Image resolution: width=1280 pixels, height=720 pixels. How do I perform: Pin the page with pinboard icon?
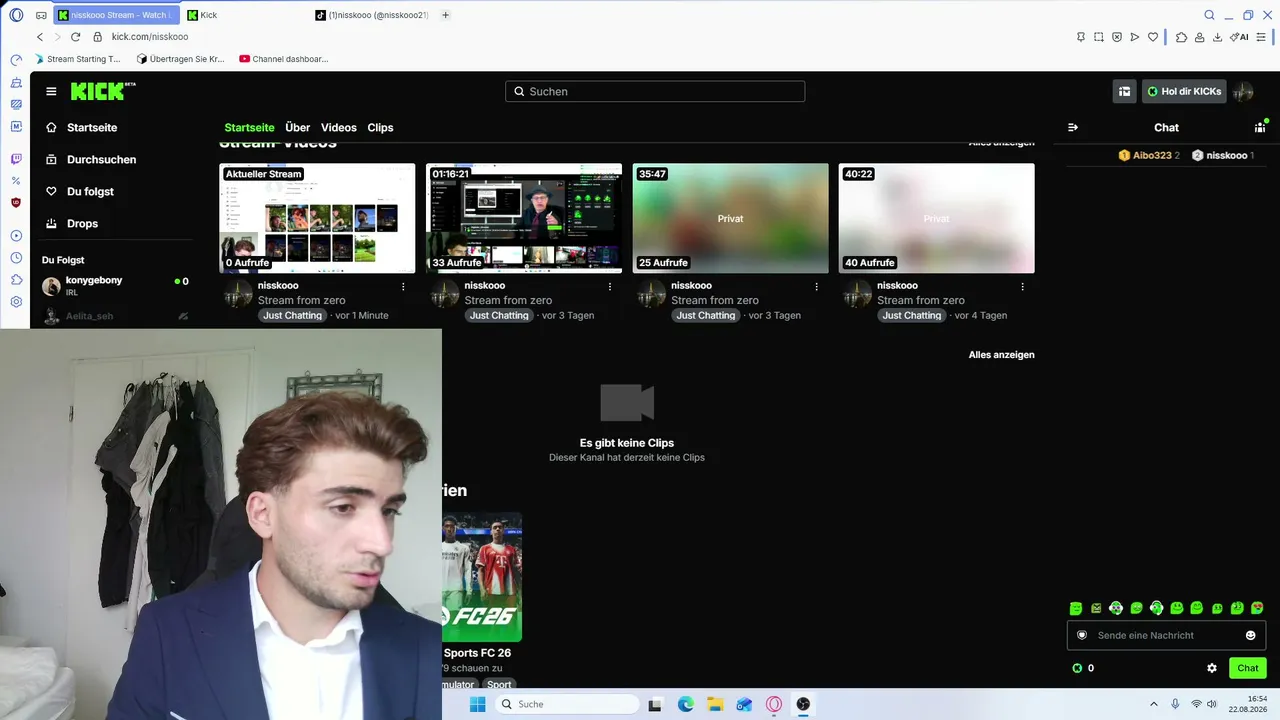click(1081, 37)
